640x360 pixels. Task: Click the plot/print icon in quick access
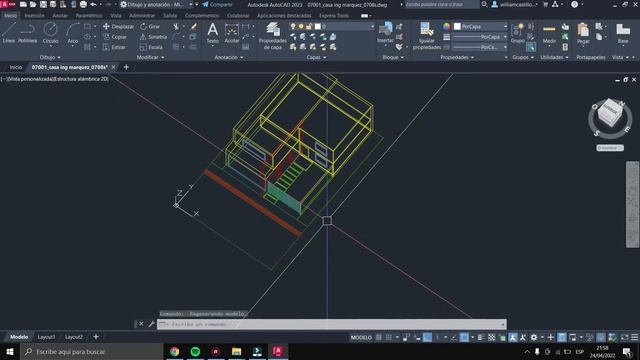click(83, 4)
